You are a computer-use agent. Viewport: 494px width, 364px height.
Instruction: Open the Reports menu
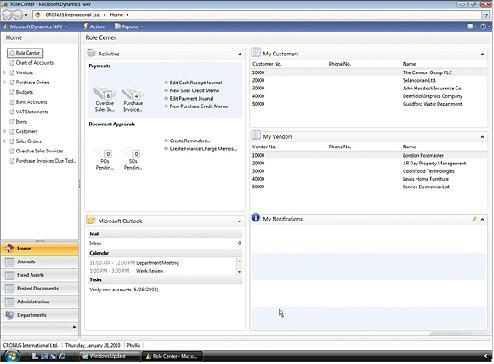click(129, 27)
